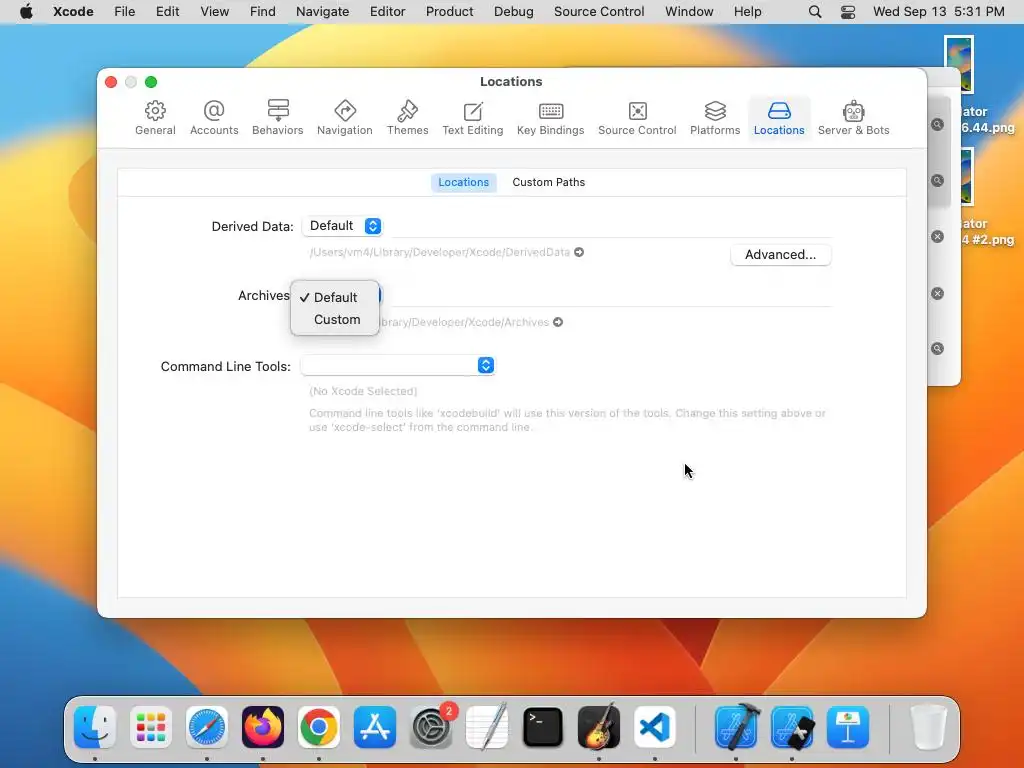
Task: Open Terminal from the Dock
Action: tap(543, 727)
